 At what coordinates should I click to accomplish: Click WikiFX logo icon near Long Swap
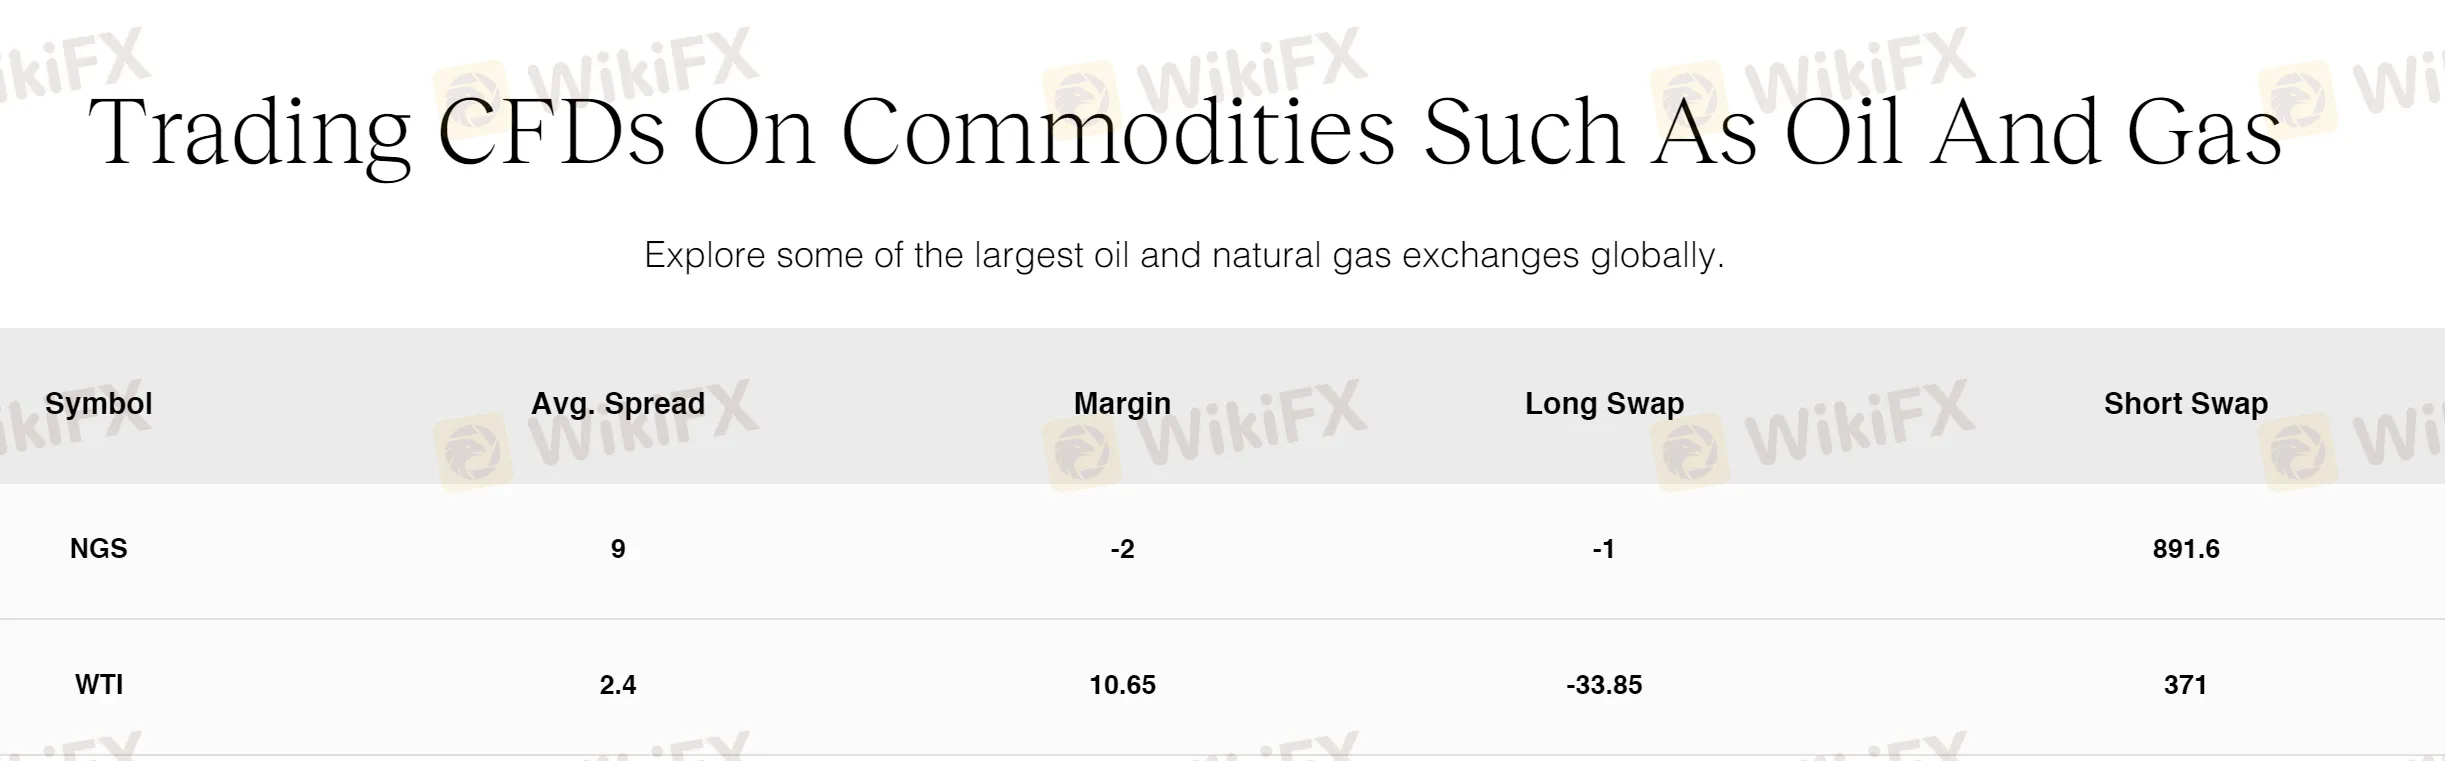pyautogui.click(x=1689, y=452)
